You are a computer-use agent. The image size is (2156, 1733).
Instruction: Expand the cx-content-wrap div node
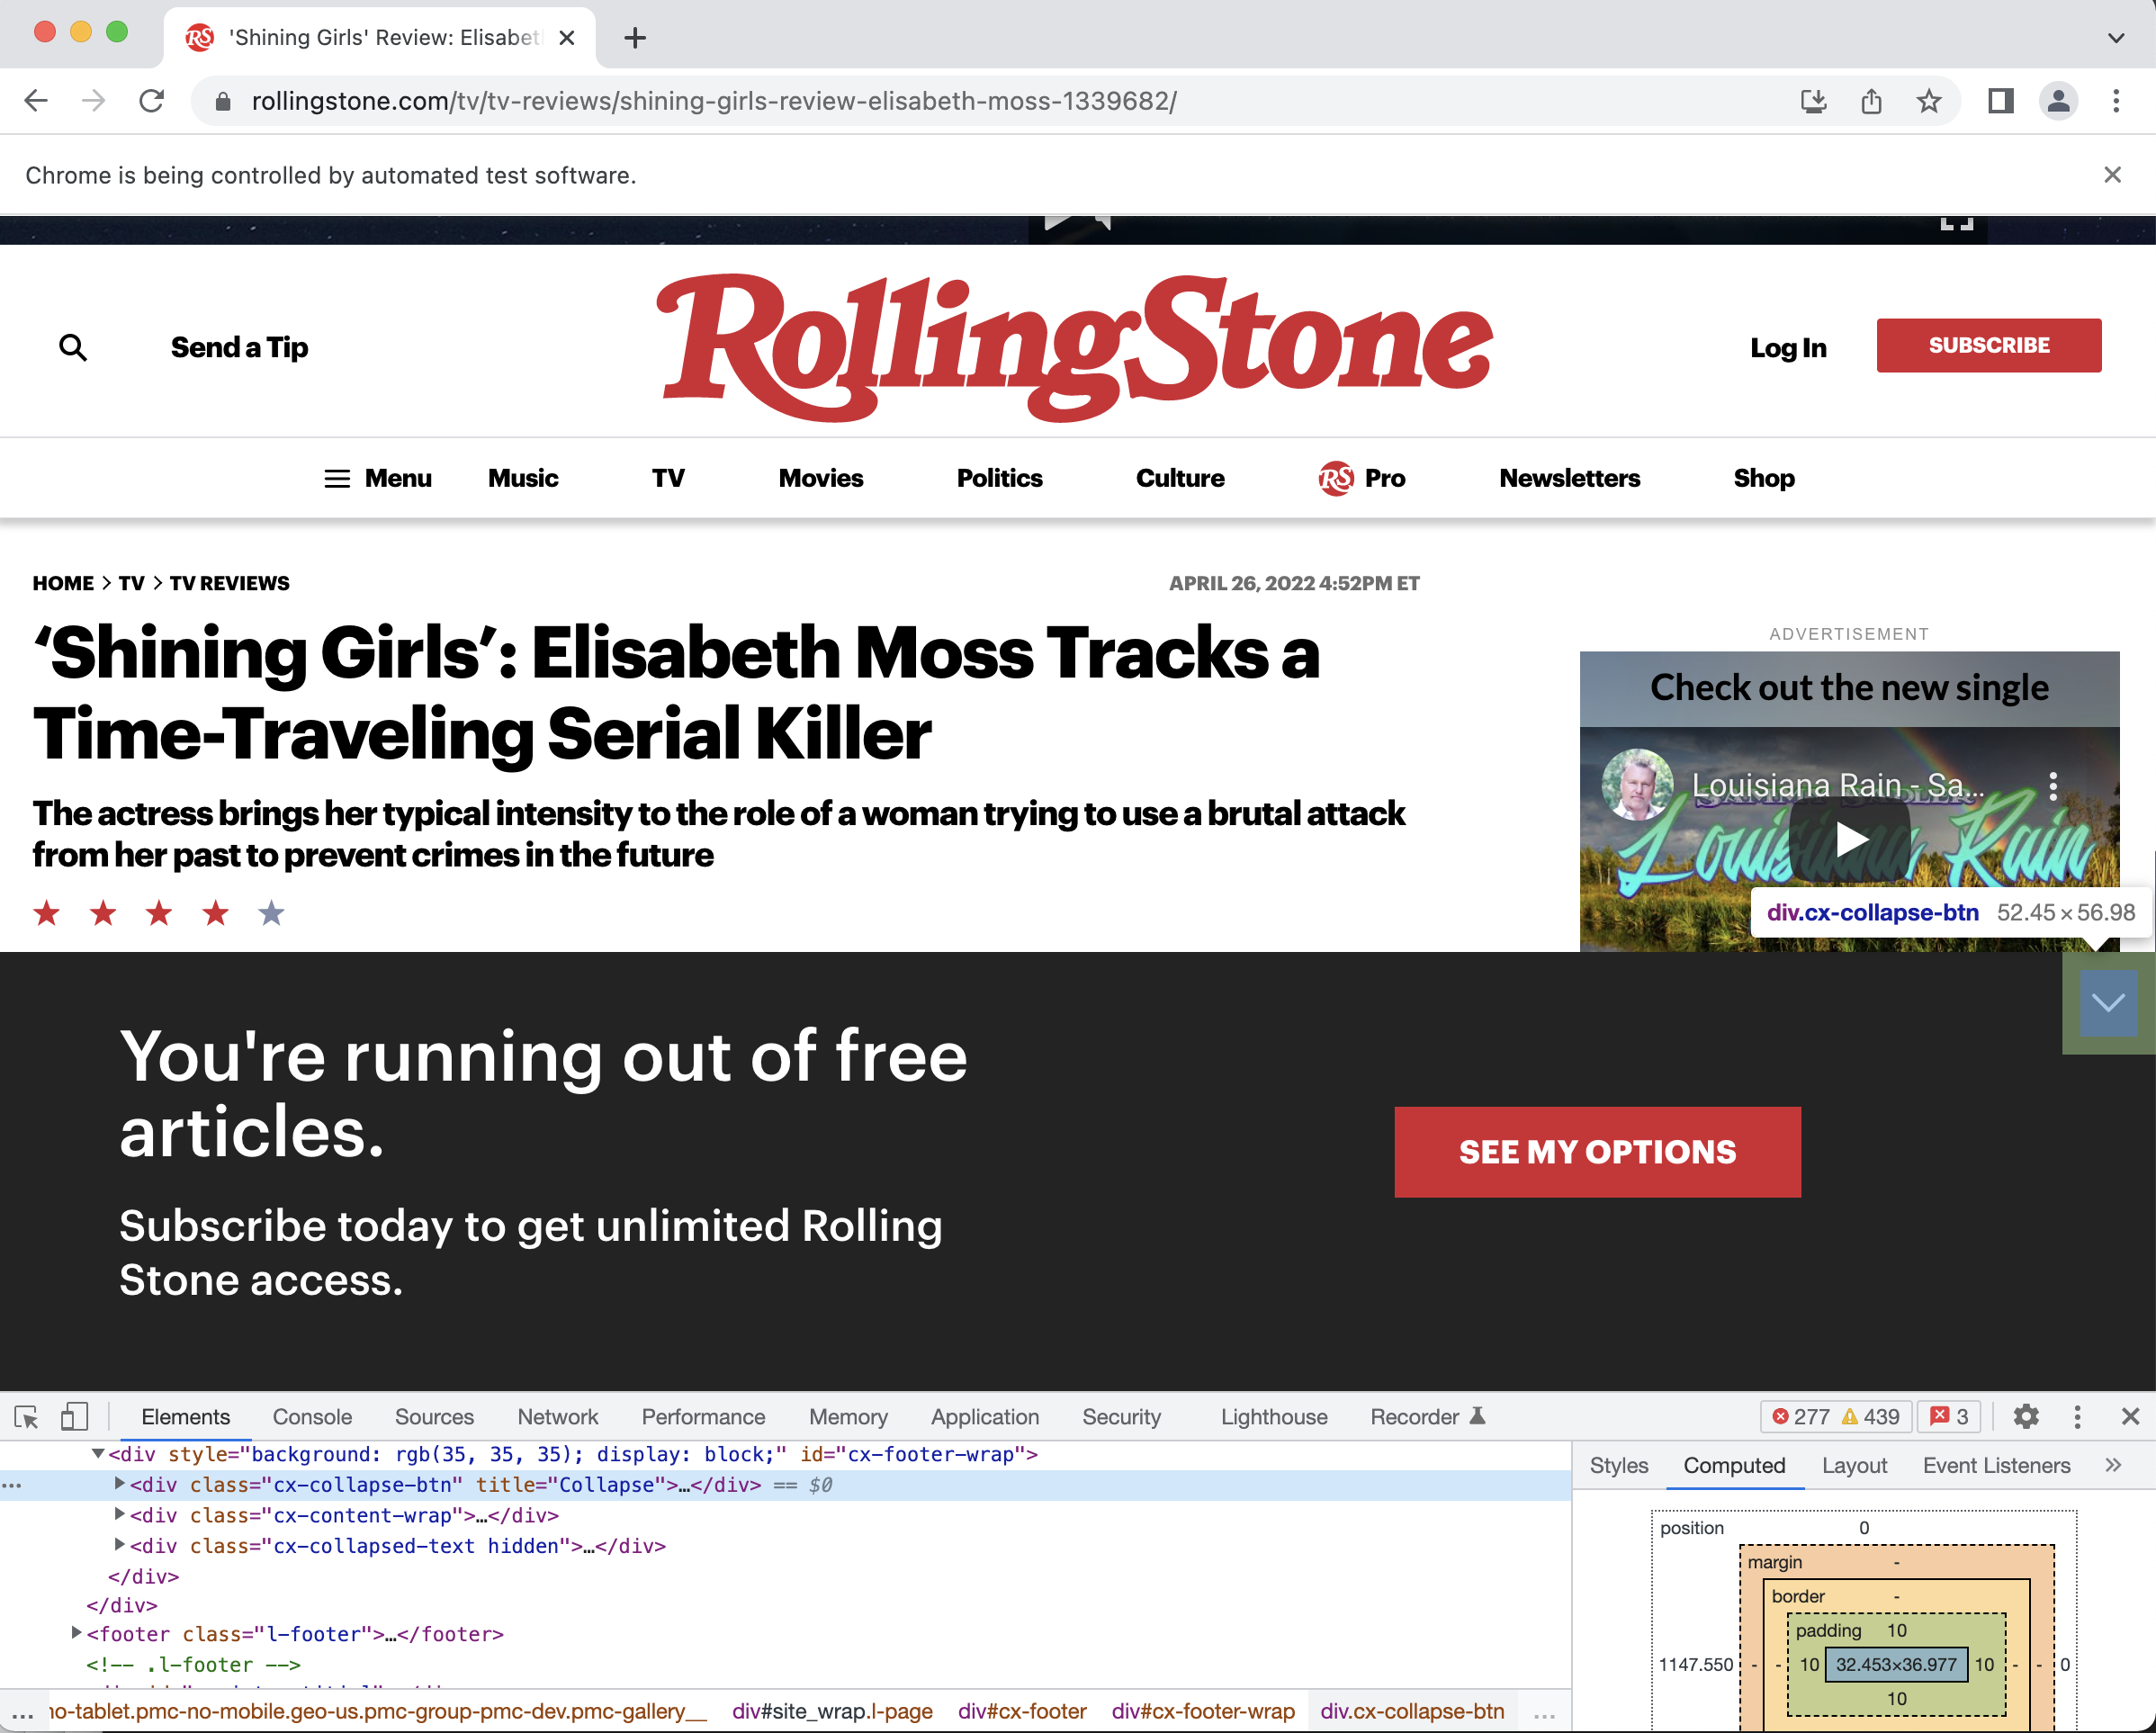(x=119, y=1514)
